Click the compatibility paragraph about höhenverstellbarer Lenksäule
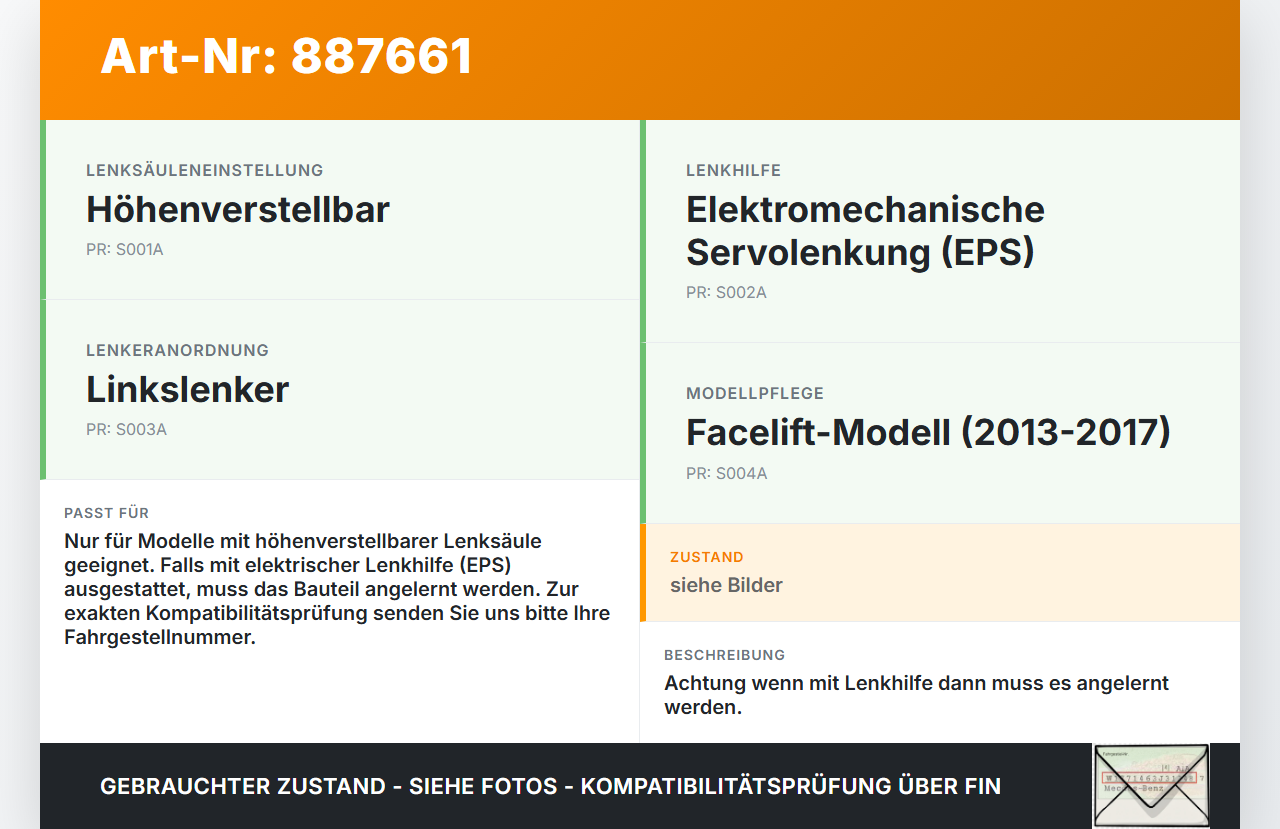The image size is (1280, 829). click(x=337, y=589)
